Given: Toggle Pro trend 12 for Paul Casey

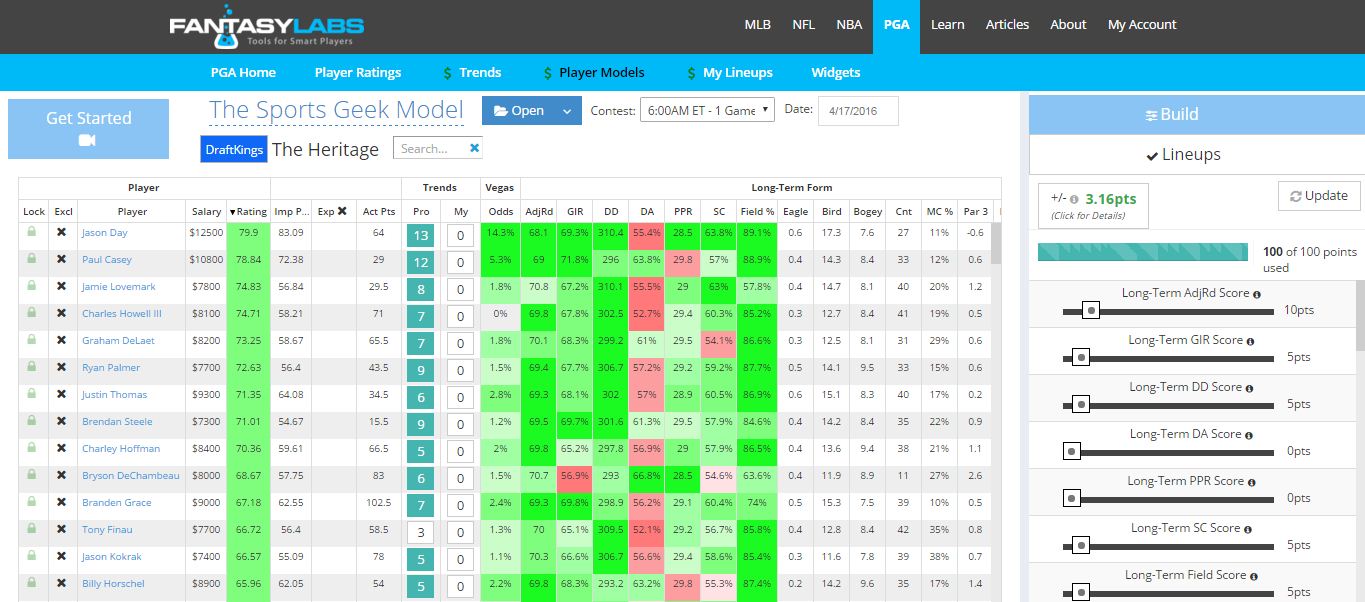Looking at the screenshot, I should click(421, 262).
